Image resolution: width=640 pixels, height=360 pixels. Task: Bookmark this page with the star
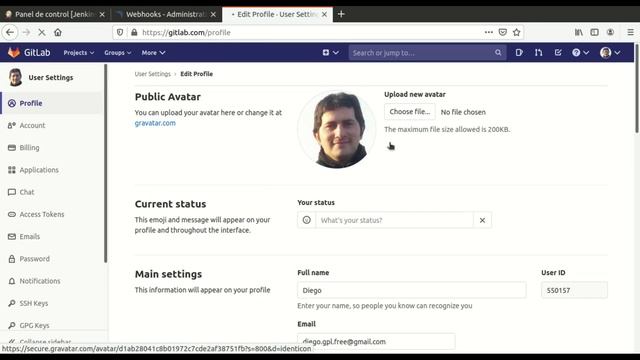click(517, 32)
